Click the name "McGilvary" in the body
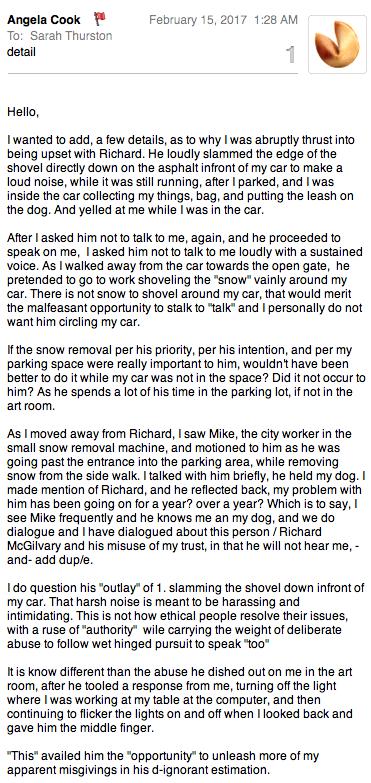371x783 pixels. 32,546
